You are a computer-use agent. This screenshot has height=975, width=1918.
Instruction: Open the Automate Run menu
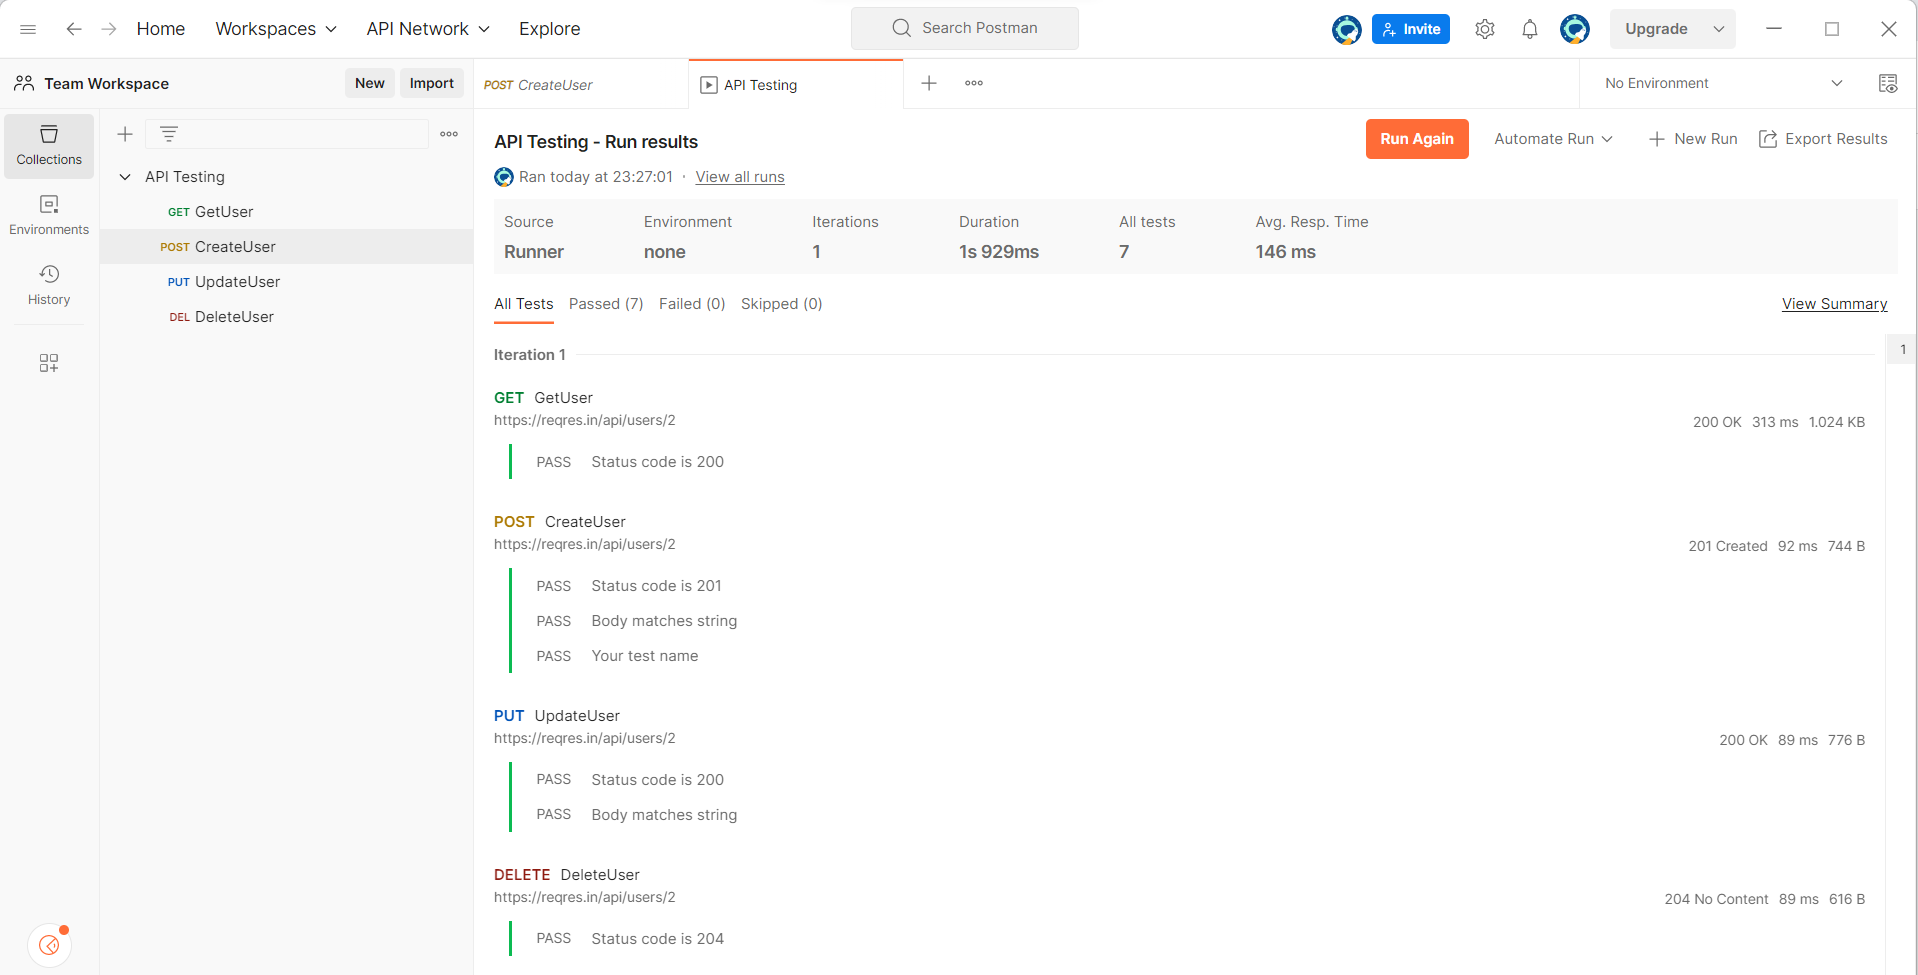pos(1551,139)
